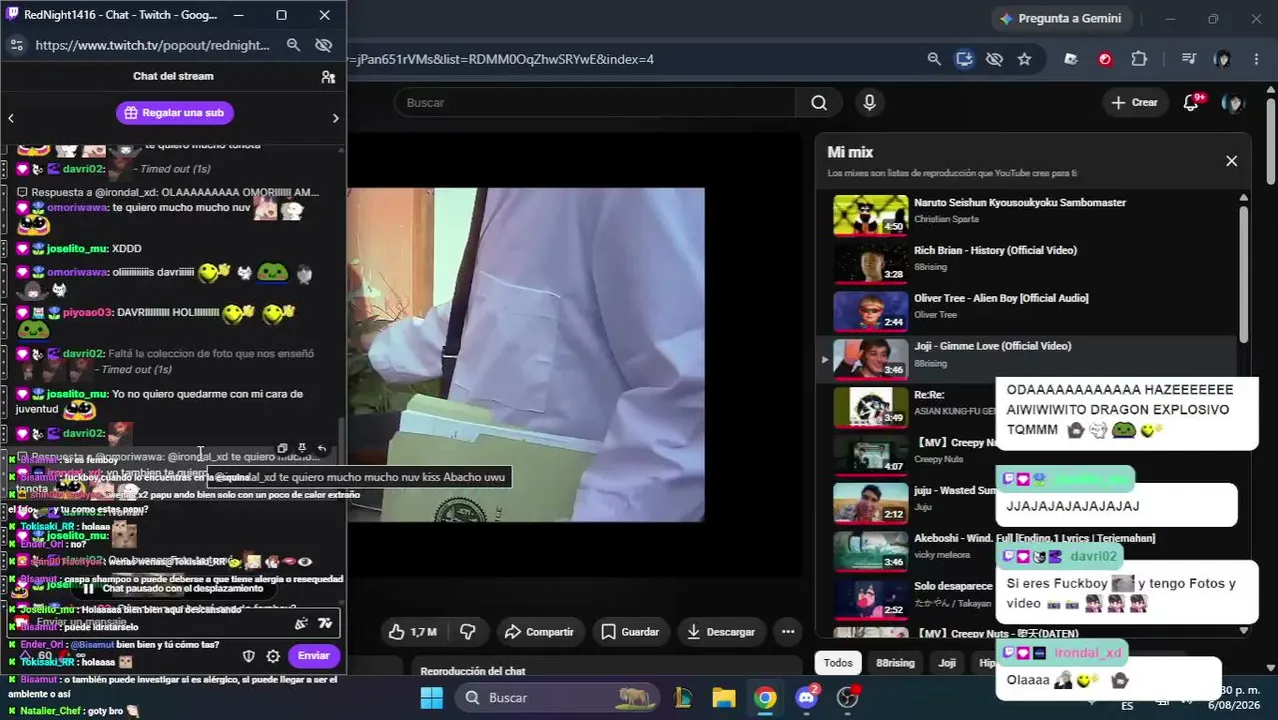The width and height of the screenshot is (1278, 720).
Task: Click the Compartir share button
Action: pos(539,632)
